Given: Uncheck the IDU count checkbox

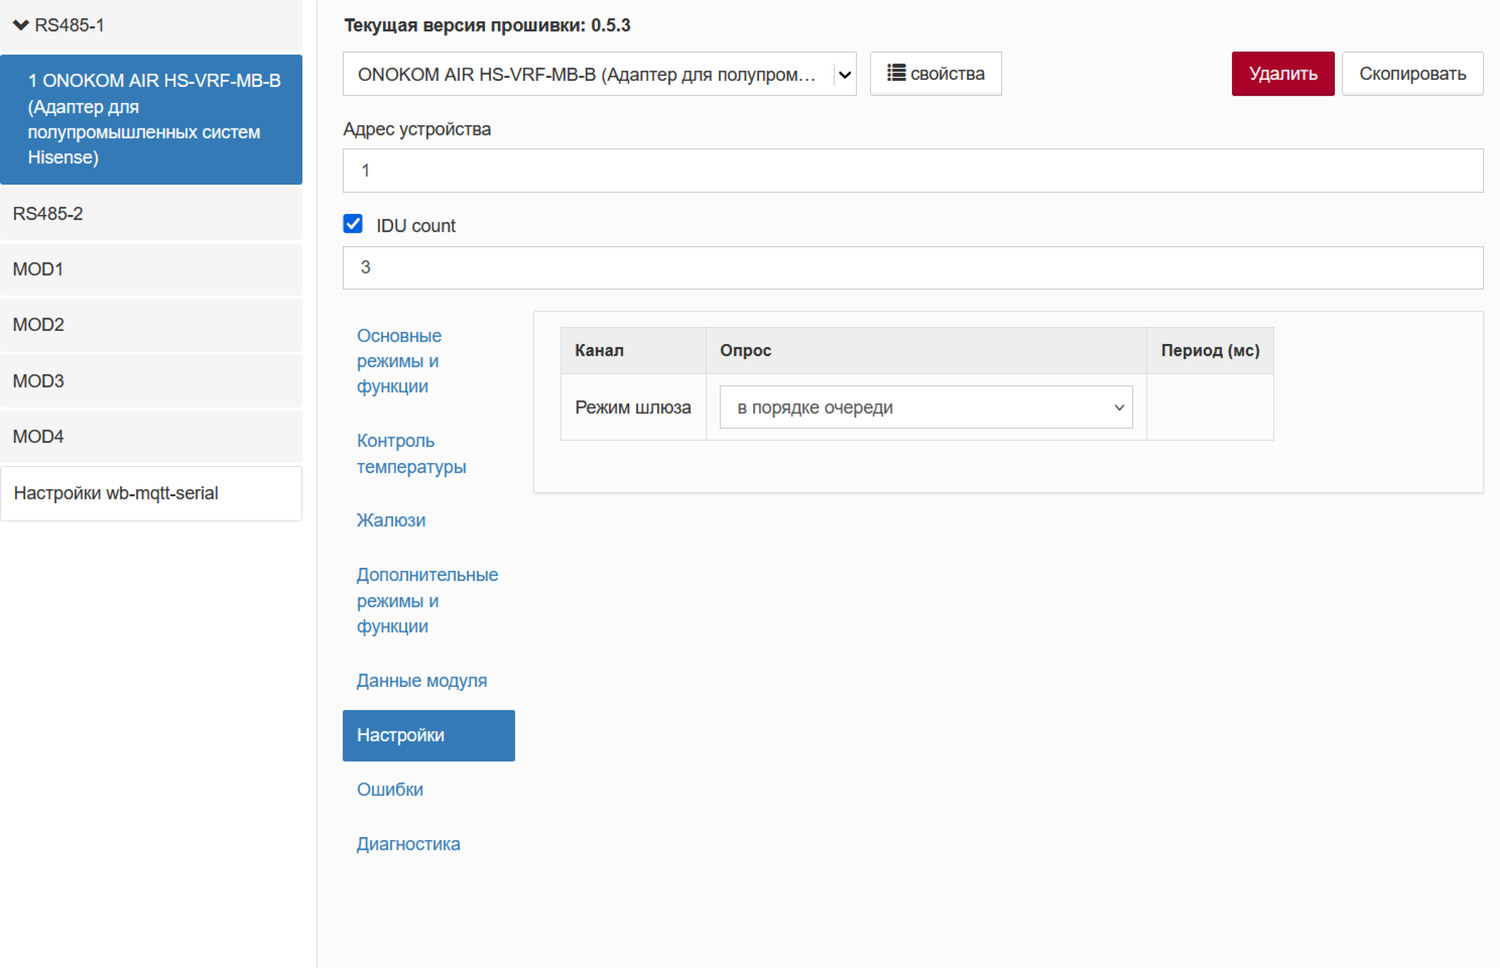Looking at the screenshot, I should pos(353,224).
